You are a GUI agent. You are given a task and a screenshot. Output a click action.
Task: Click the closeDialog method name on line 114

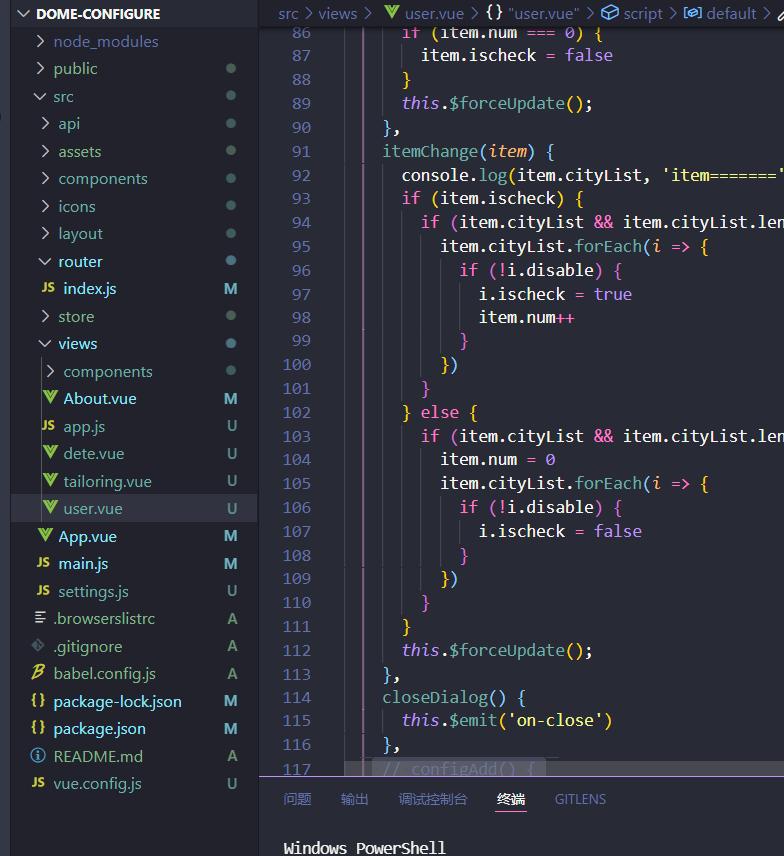click(435, 698)
